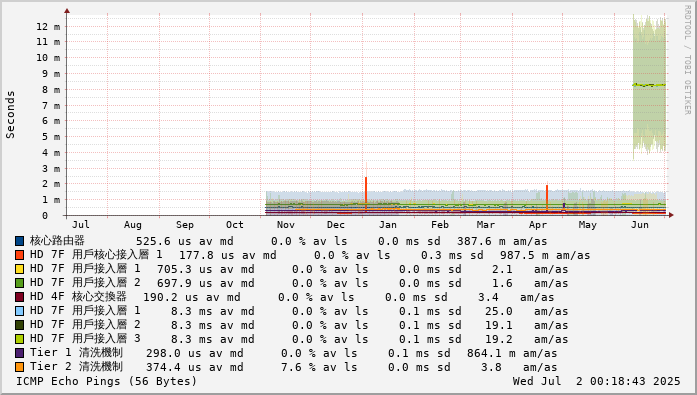Screen dimensions: 697x395
Task: Click the 864.1 m am/as value
Action: (512, 354)
